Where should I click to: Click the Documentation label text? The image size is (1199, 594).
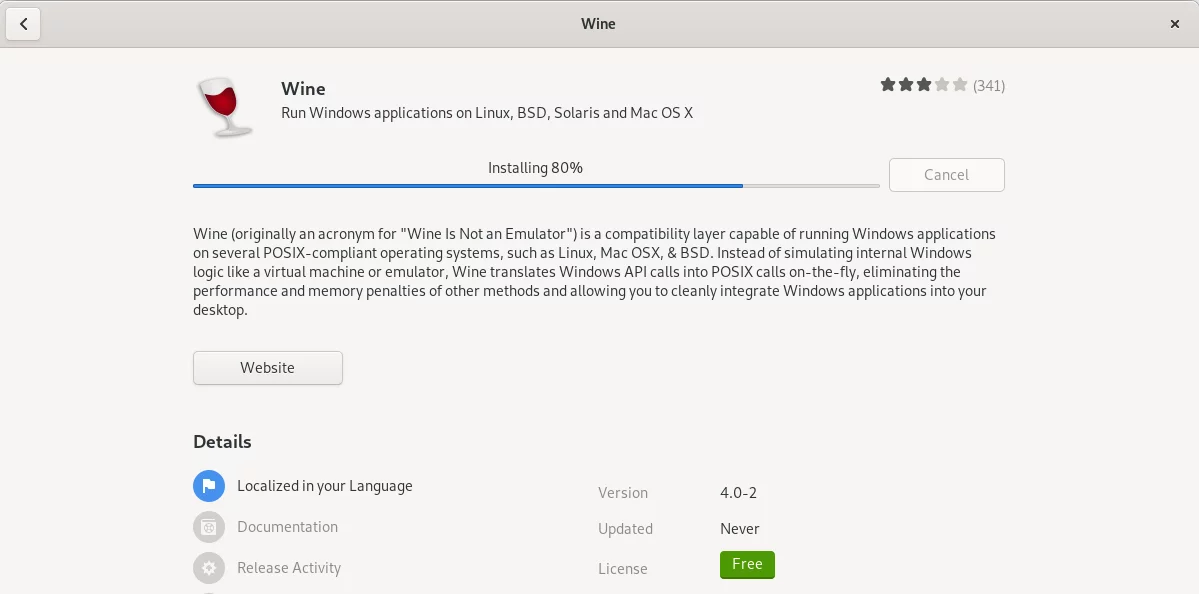288,527
